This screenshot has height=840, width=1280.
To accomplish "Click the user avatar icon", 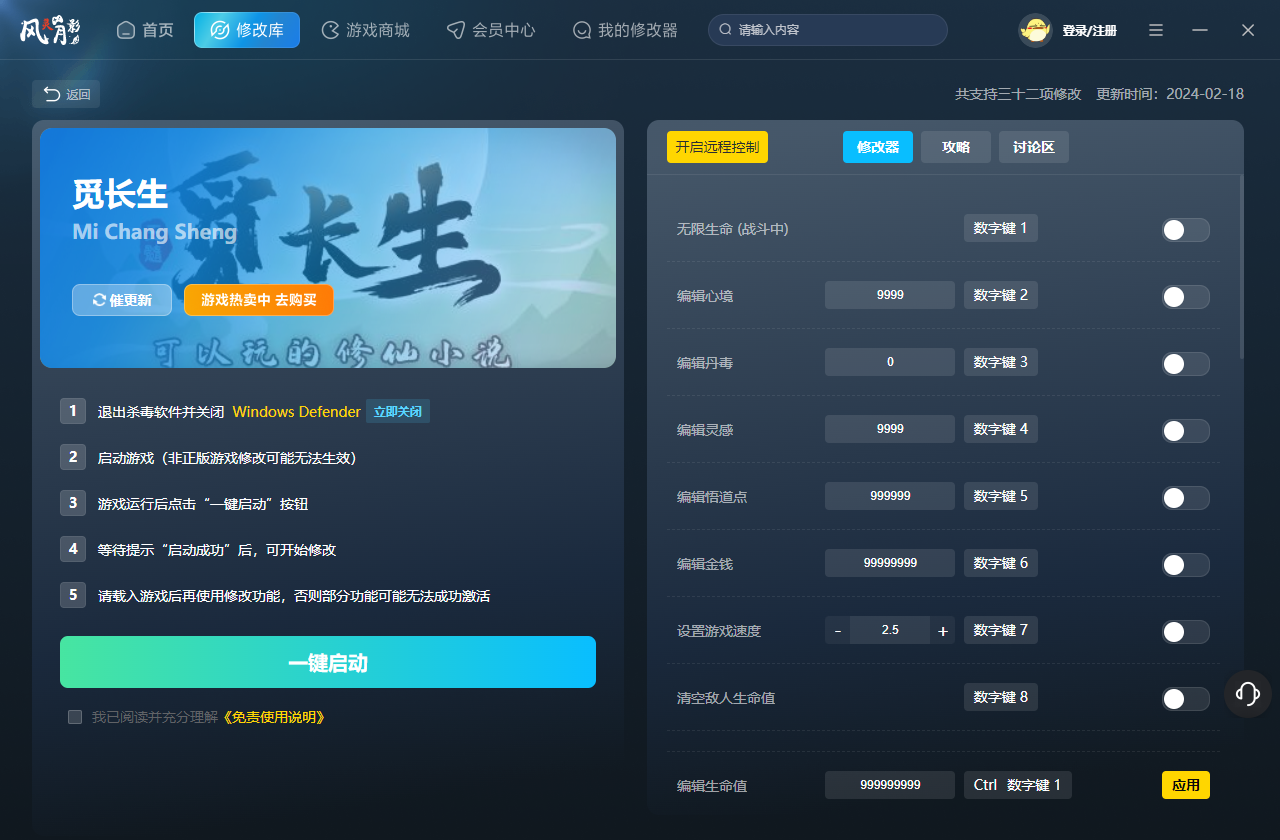I will pos(1035,30).
